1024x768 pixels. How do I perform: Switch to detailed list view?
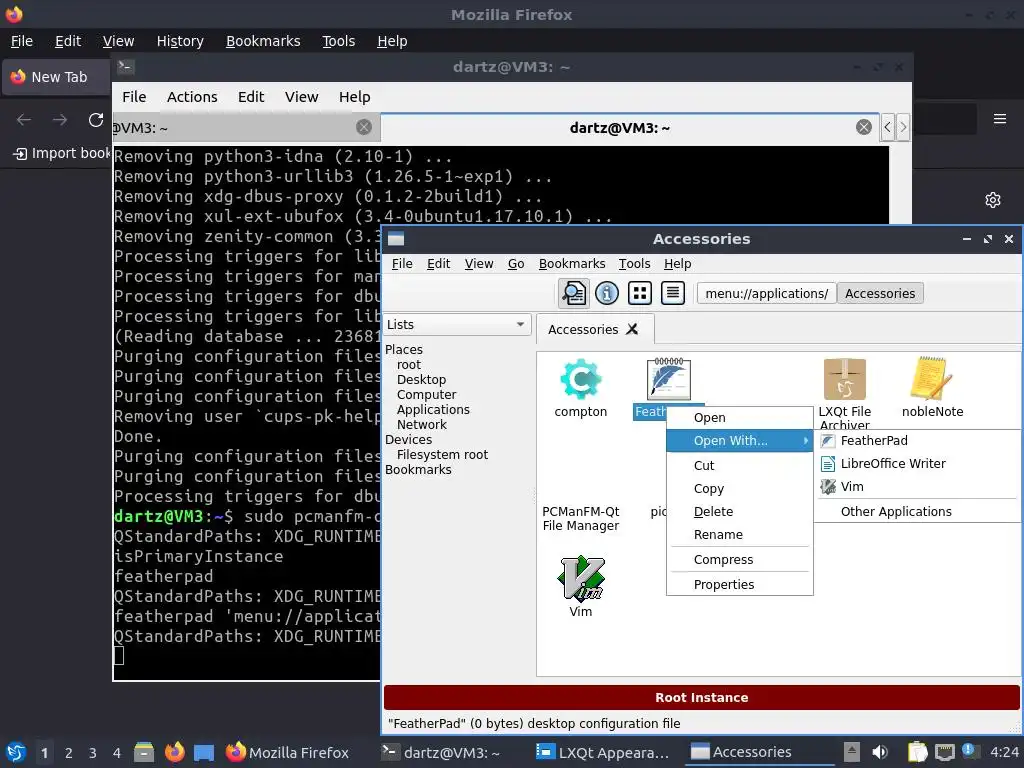672,293
